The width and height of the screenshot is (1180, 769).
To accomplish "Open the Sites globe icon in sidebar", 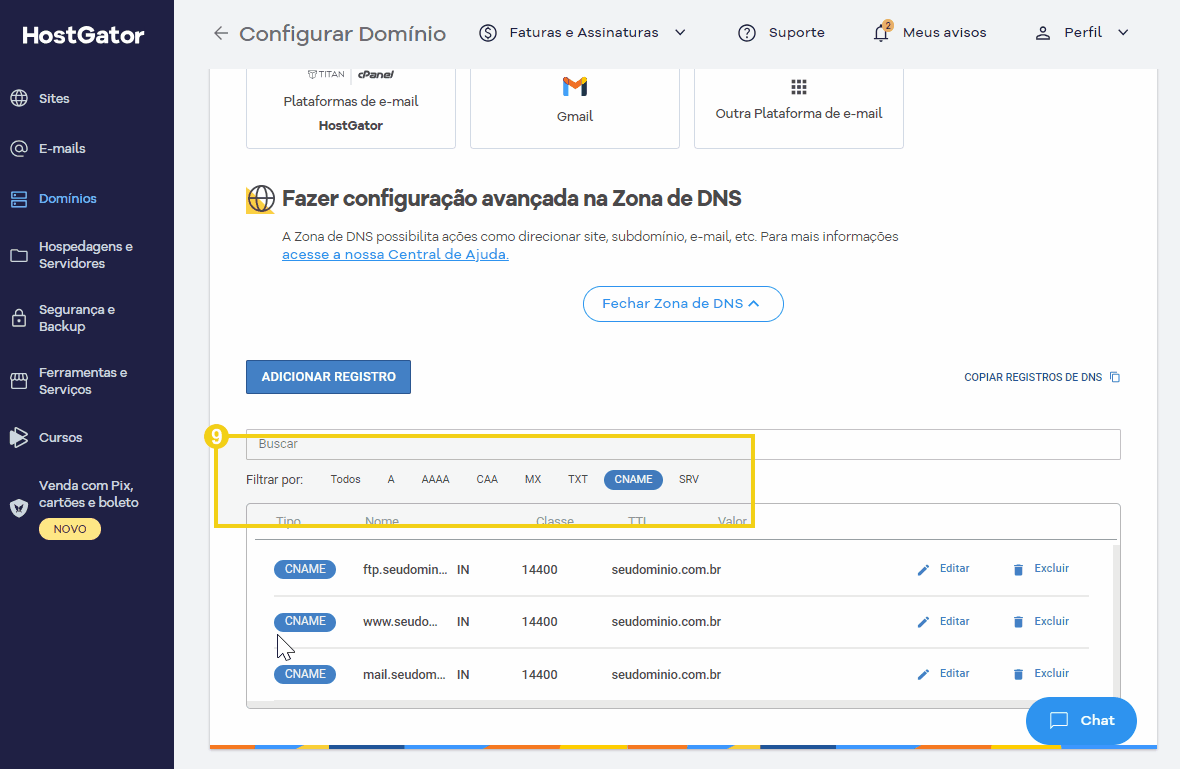I will click(19, 99).
